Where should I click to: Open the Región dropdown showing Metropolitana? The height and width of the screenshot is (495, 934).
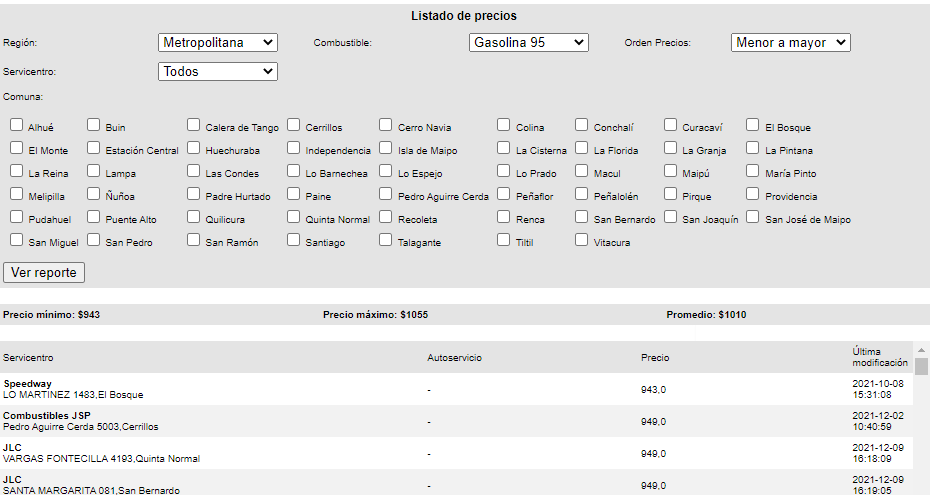pos(217,43)
